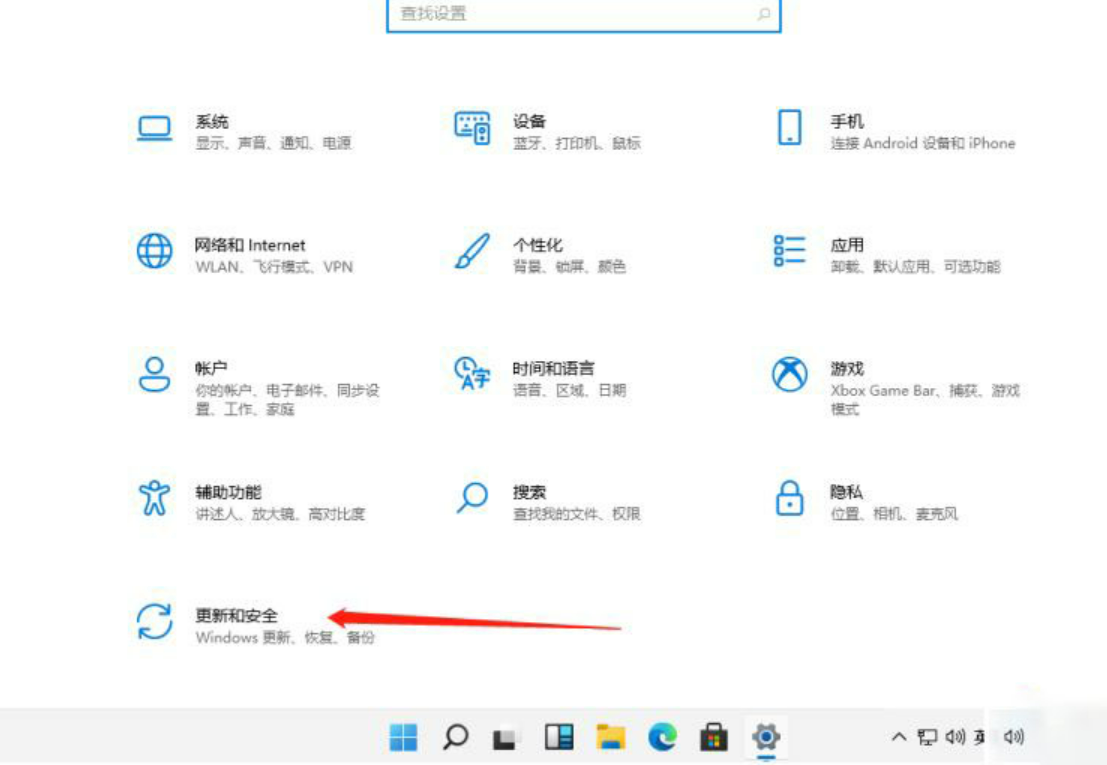This screenshot has height=765, width=1107.
Task: Click the 时间和语言 category title
Action: (553, 369)
